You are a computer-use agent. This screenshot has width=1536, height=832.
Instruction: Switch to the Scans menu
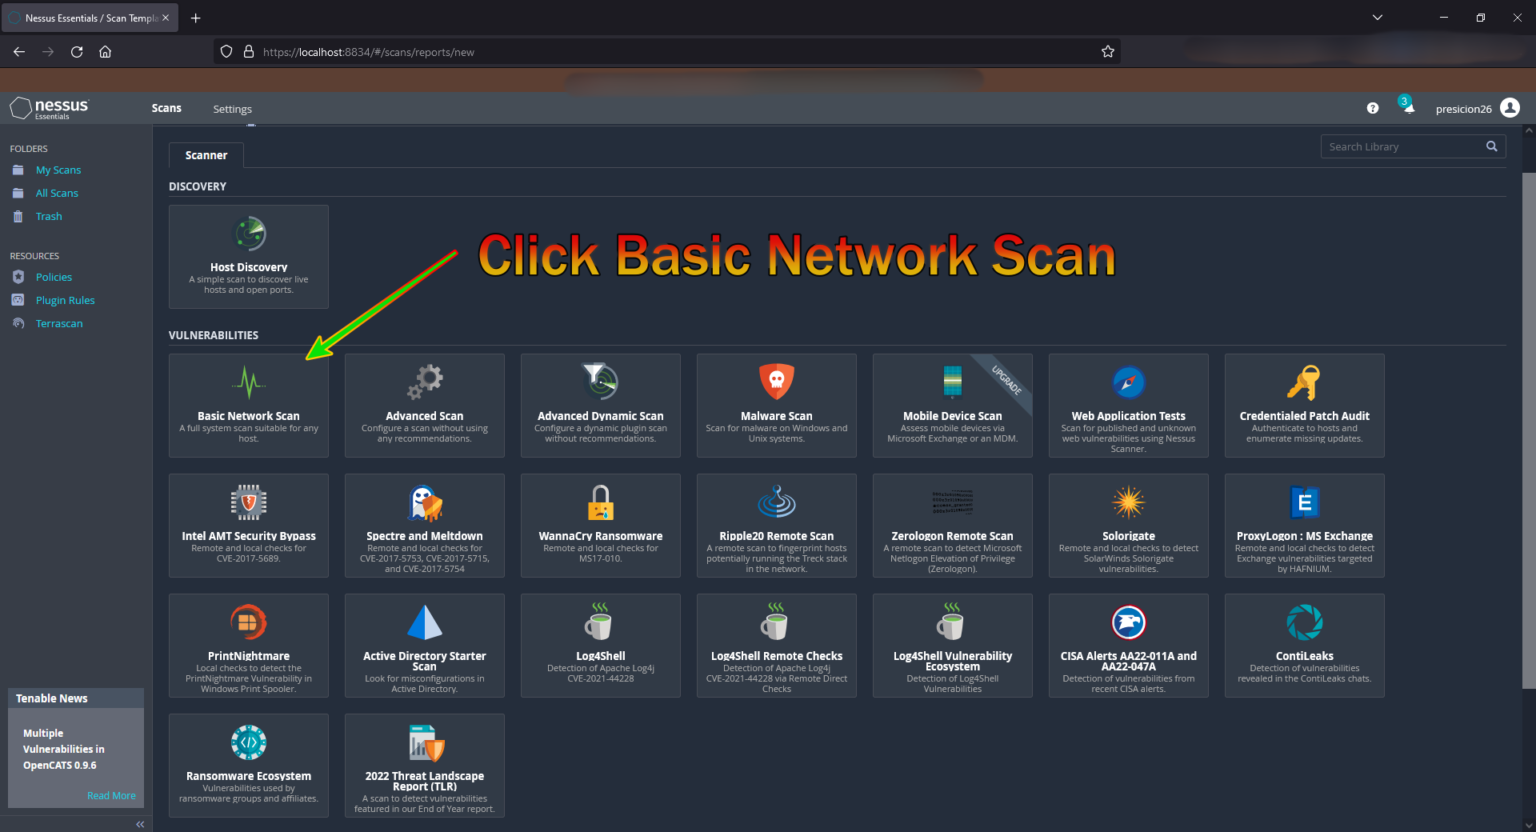166,108
